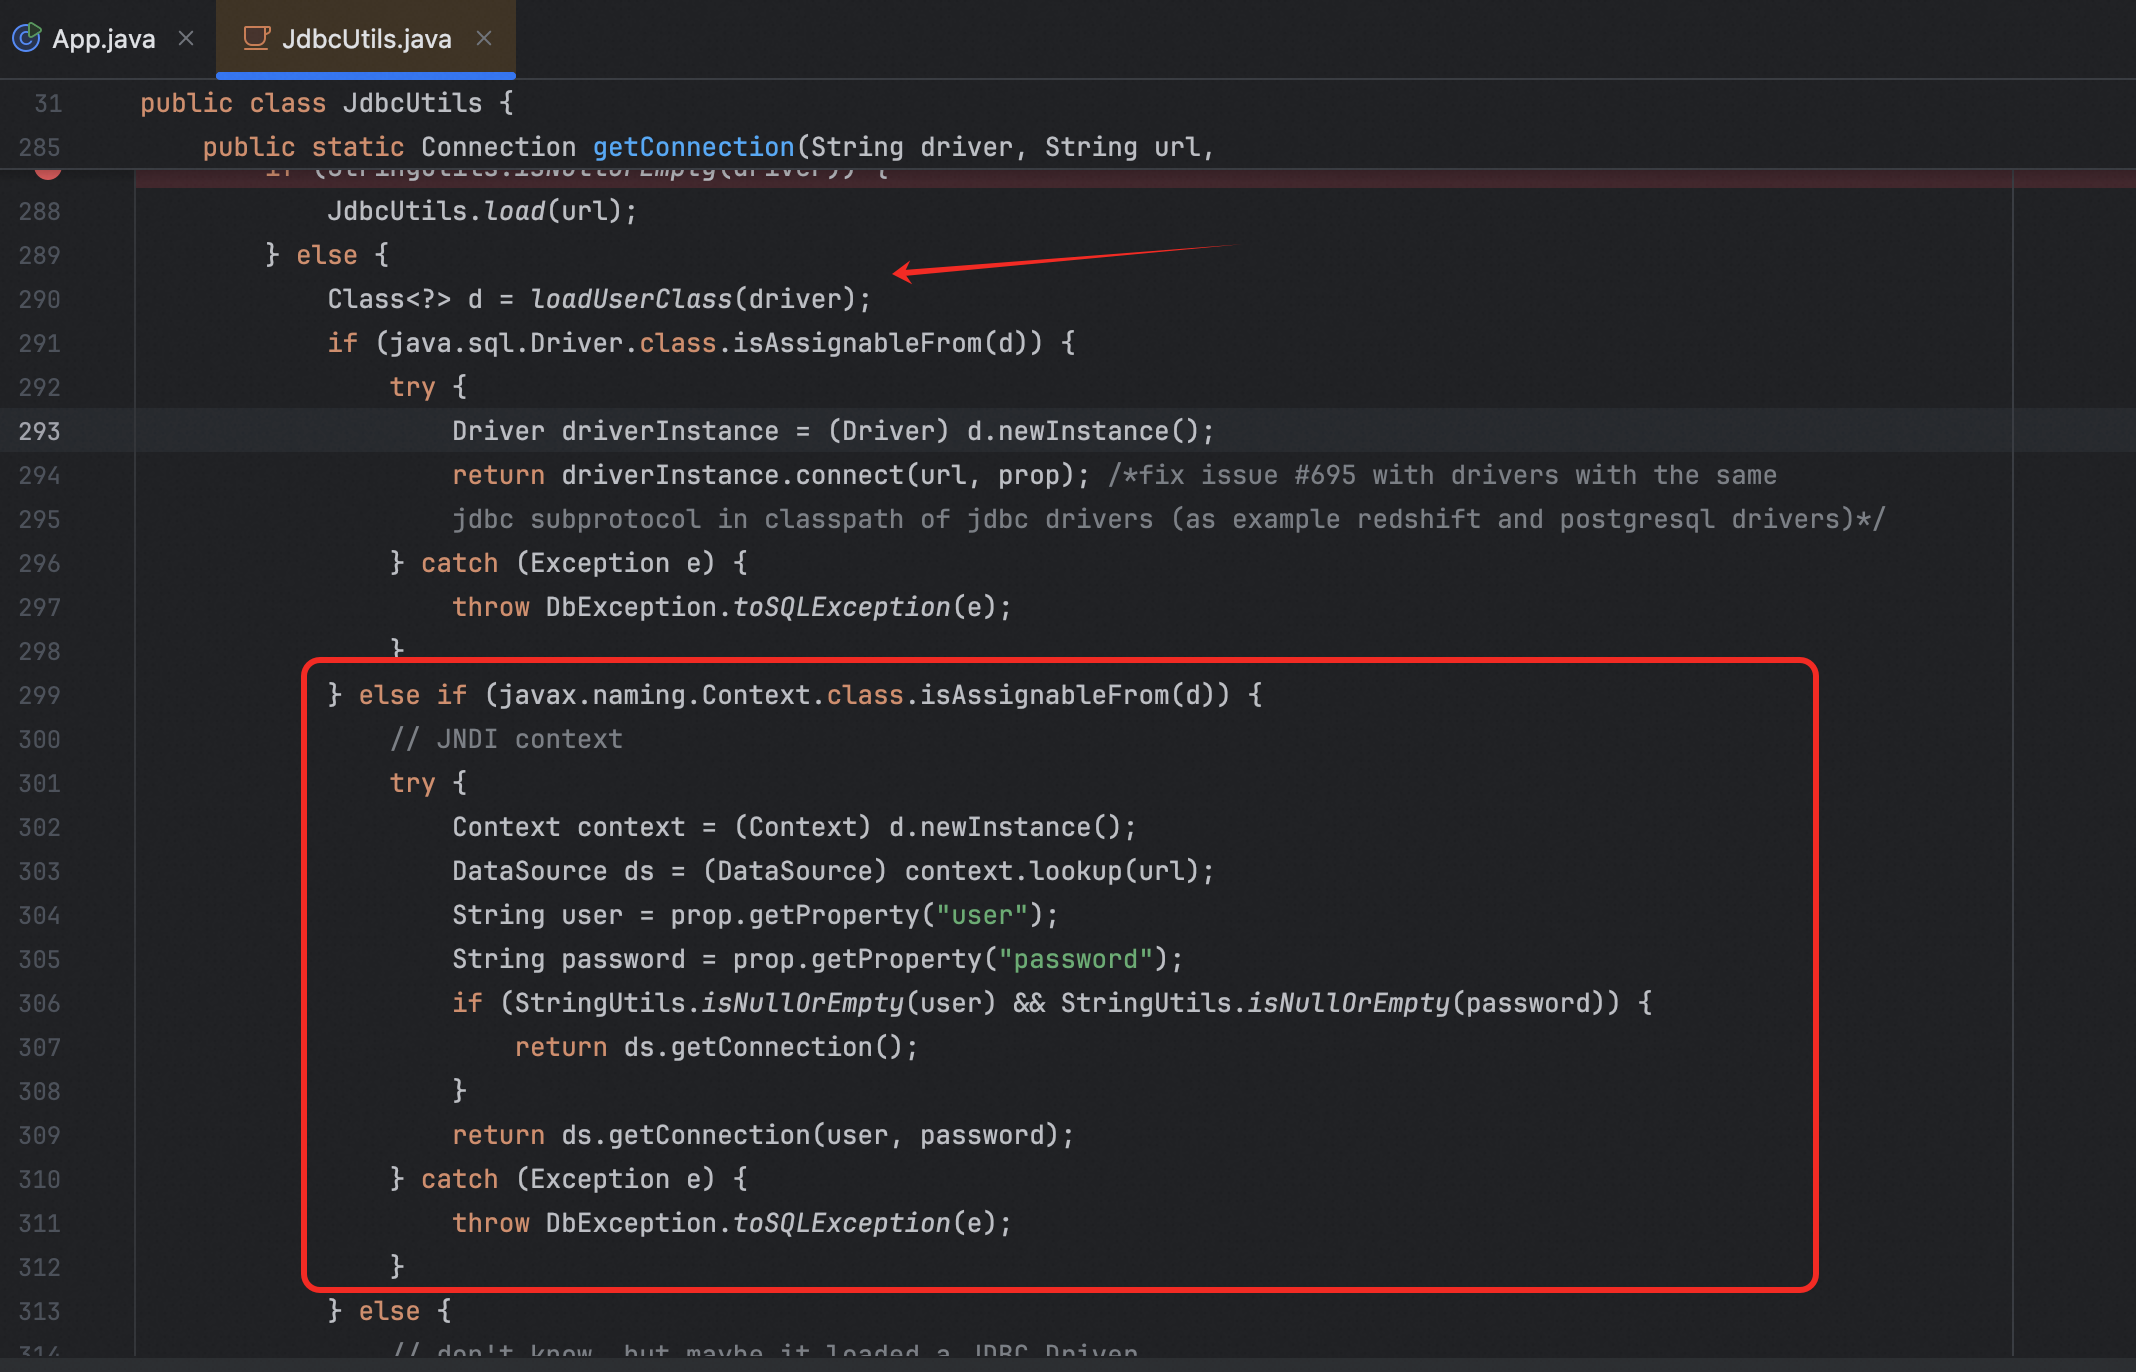Click 'isNullOrEmpty(password)' call on line 306
The height and width of the screenshot is (1372, 2136).
(1425, 1003)
